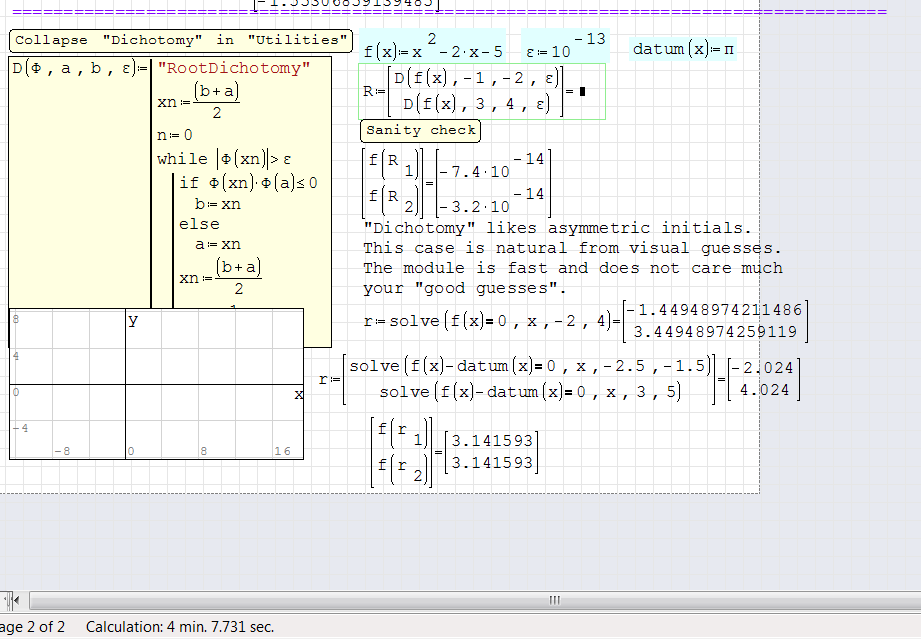The image size is (921, 639).
Task: Click the if condition line in program
Action: (248, 183)
